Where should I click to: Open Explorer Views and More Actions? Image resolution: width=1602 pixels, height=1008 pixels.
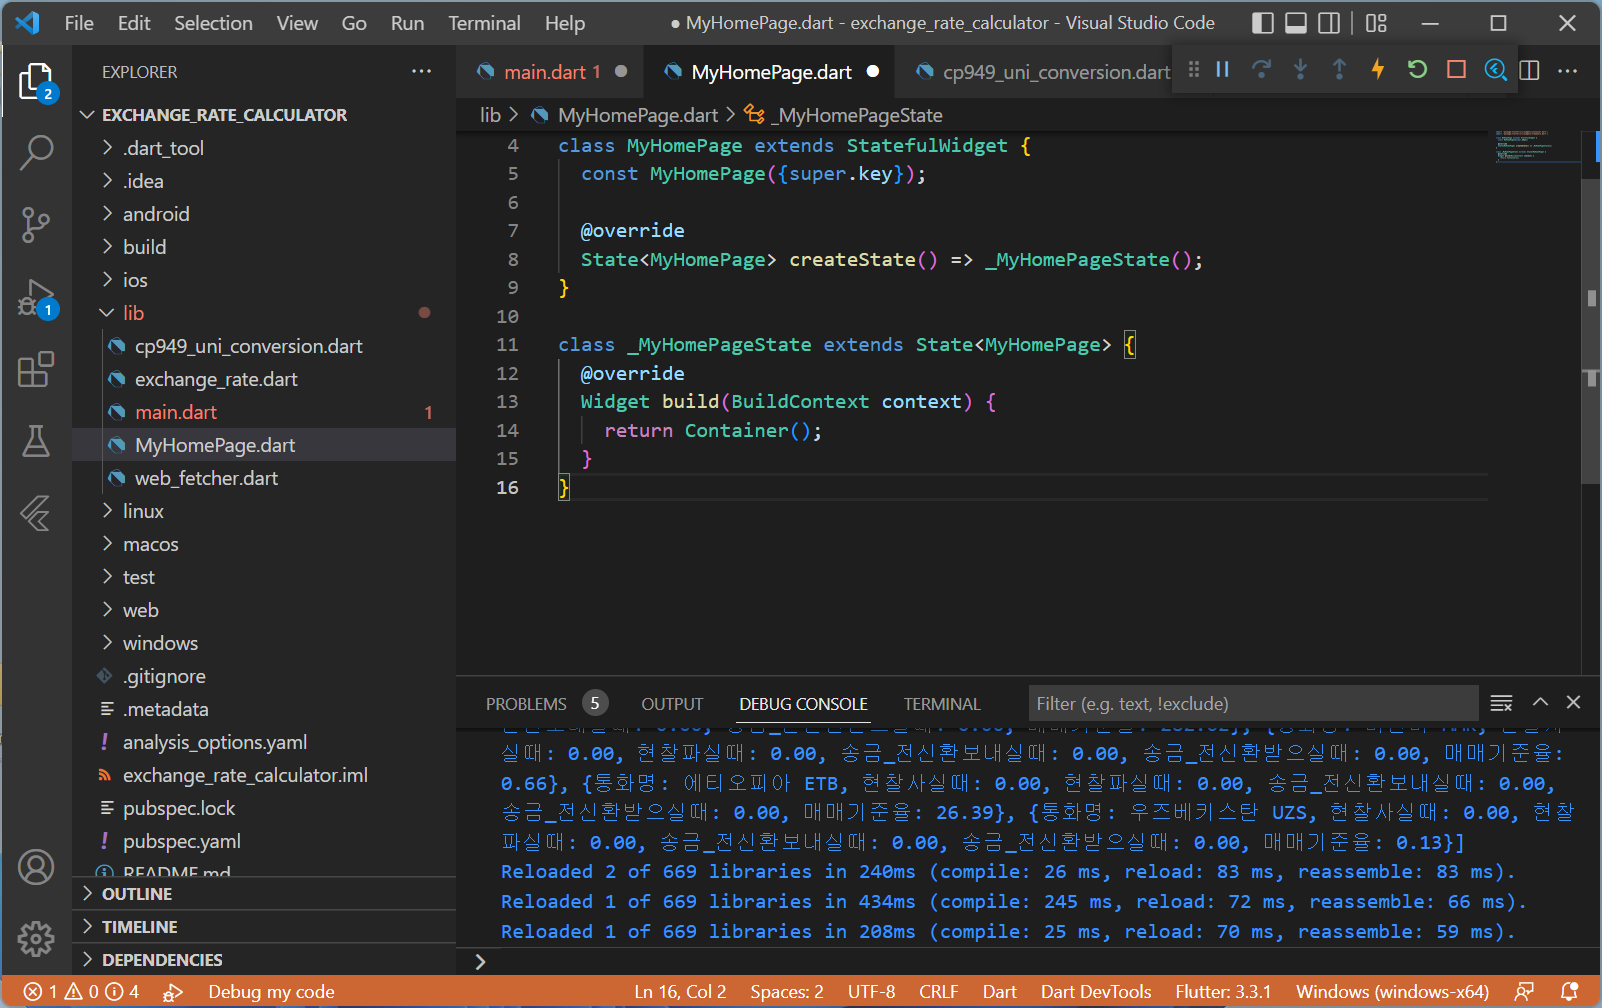[421, 71]
